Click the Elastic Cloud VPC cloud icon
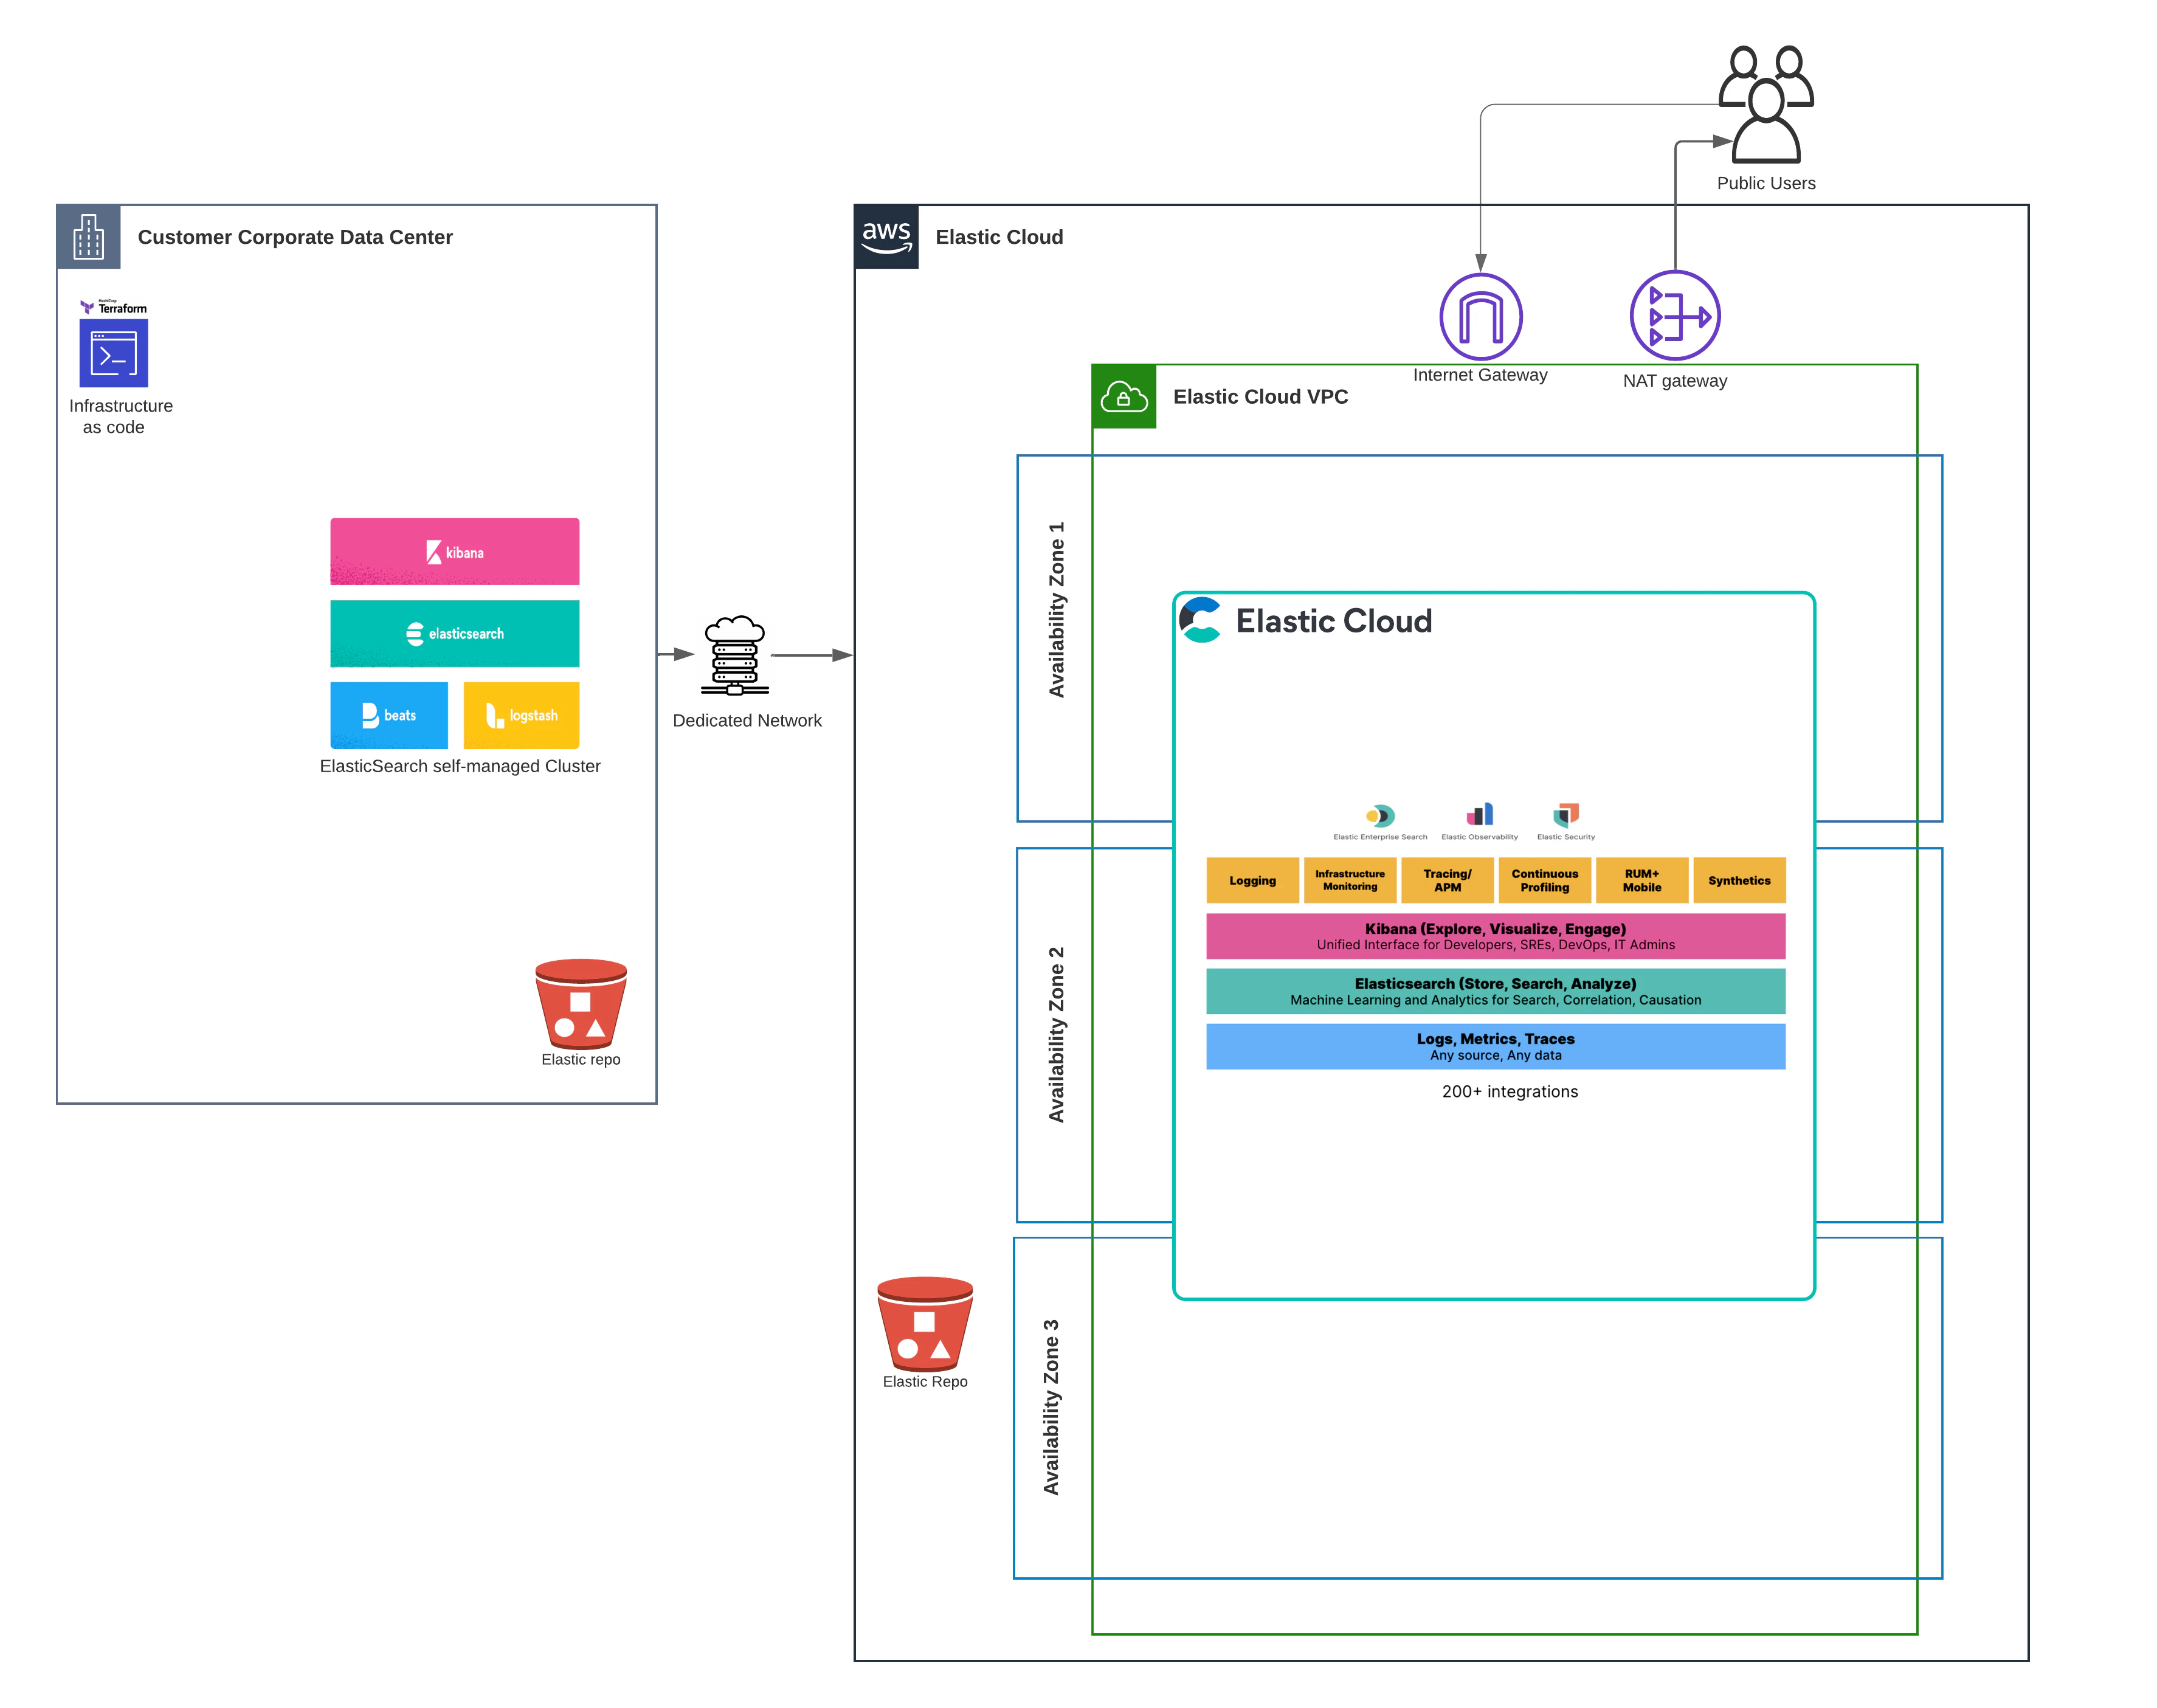 (1123, 397)
